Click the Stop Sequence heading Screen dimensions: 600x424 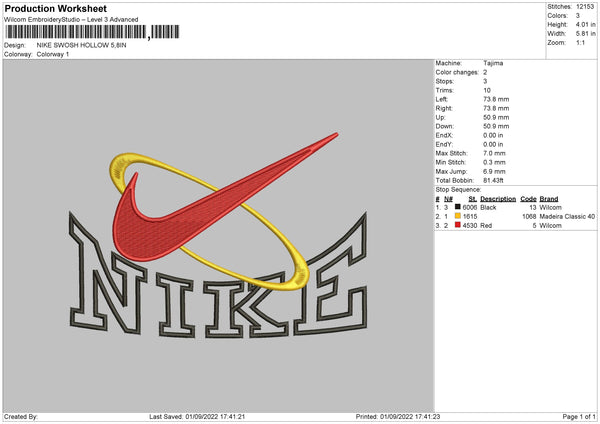(x=458, y=190)
